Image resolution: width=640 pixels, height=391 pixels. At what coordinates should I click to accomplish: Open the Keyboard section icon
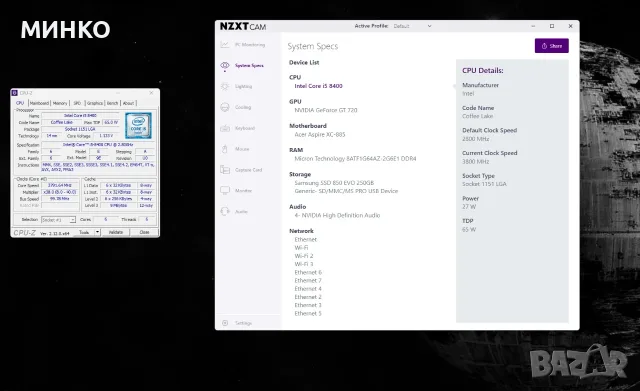point(224,128)
